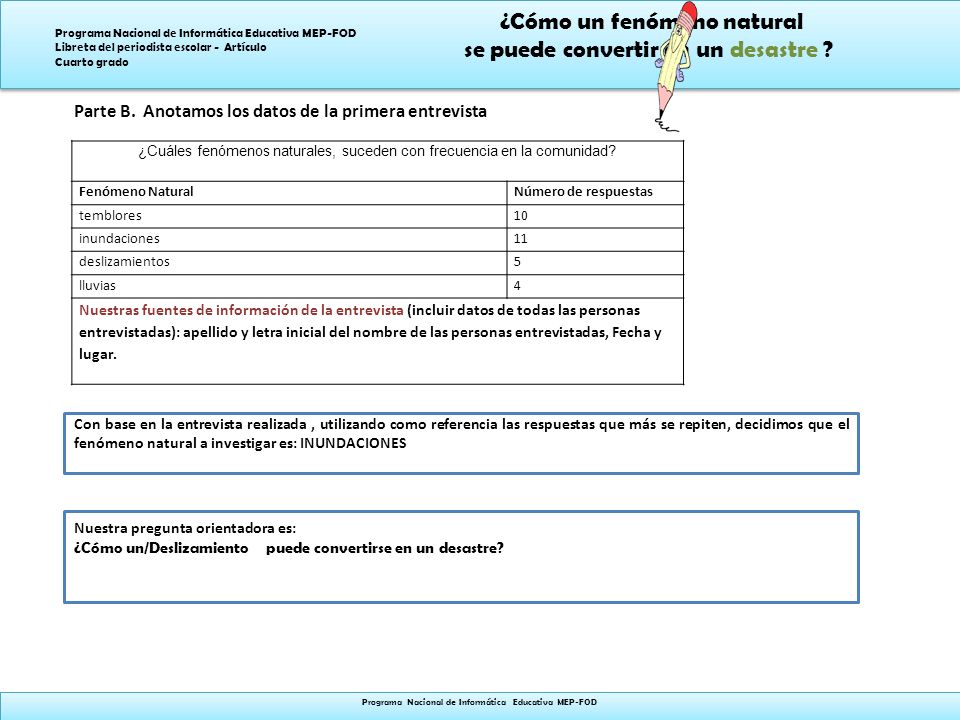Click the word INUNDACIONES in blue box
Image resolution: width=960 pixels, height=720 pixels.
pos(353,443)
